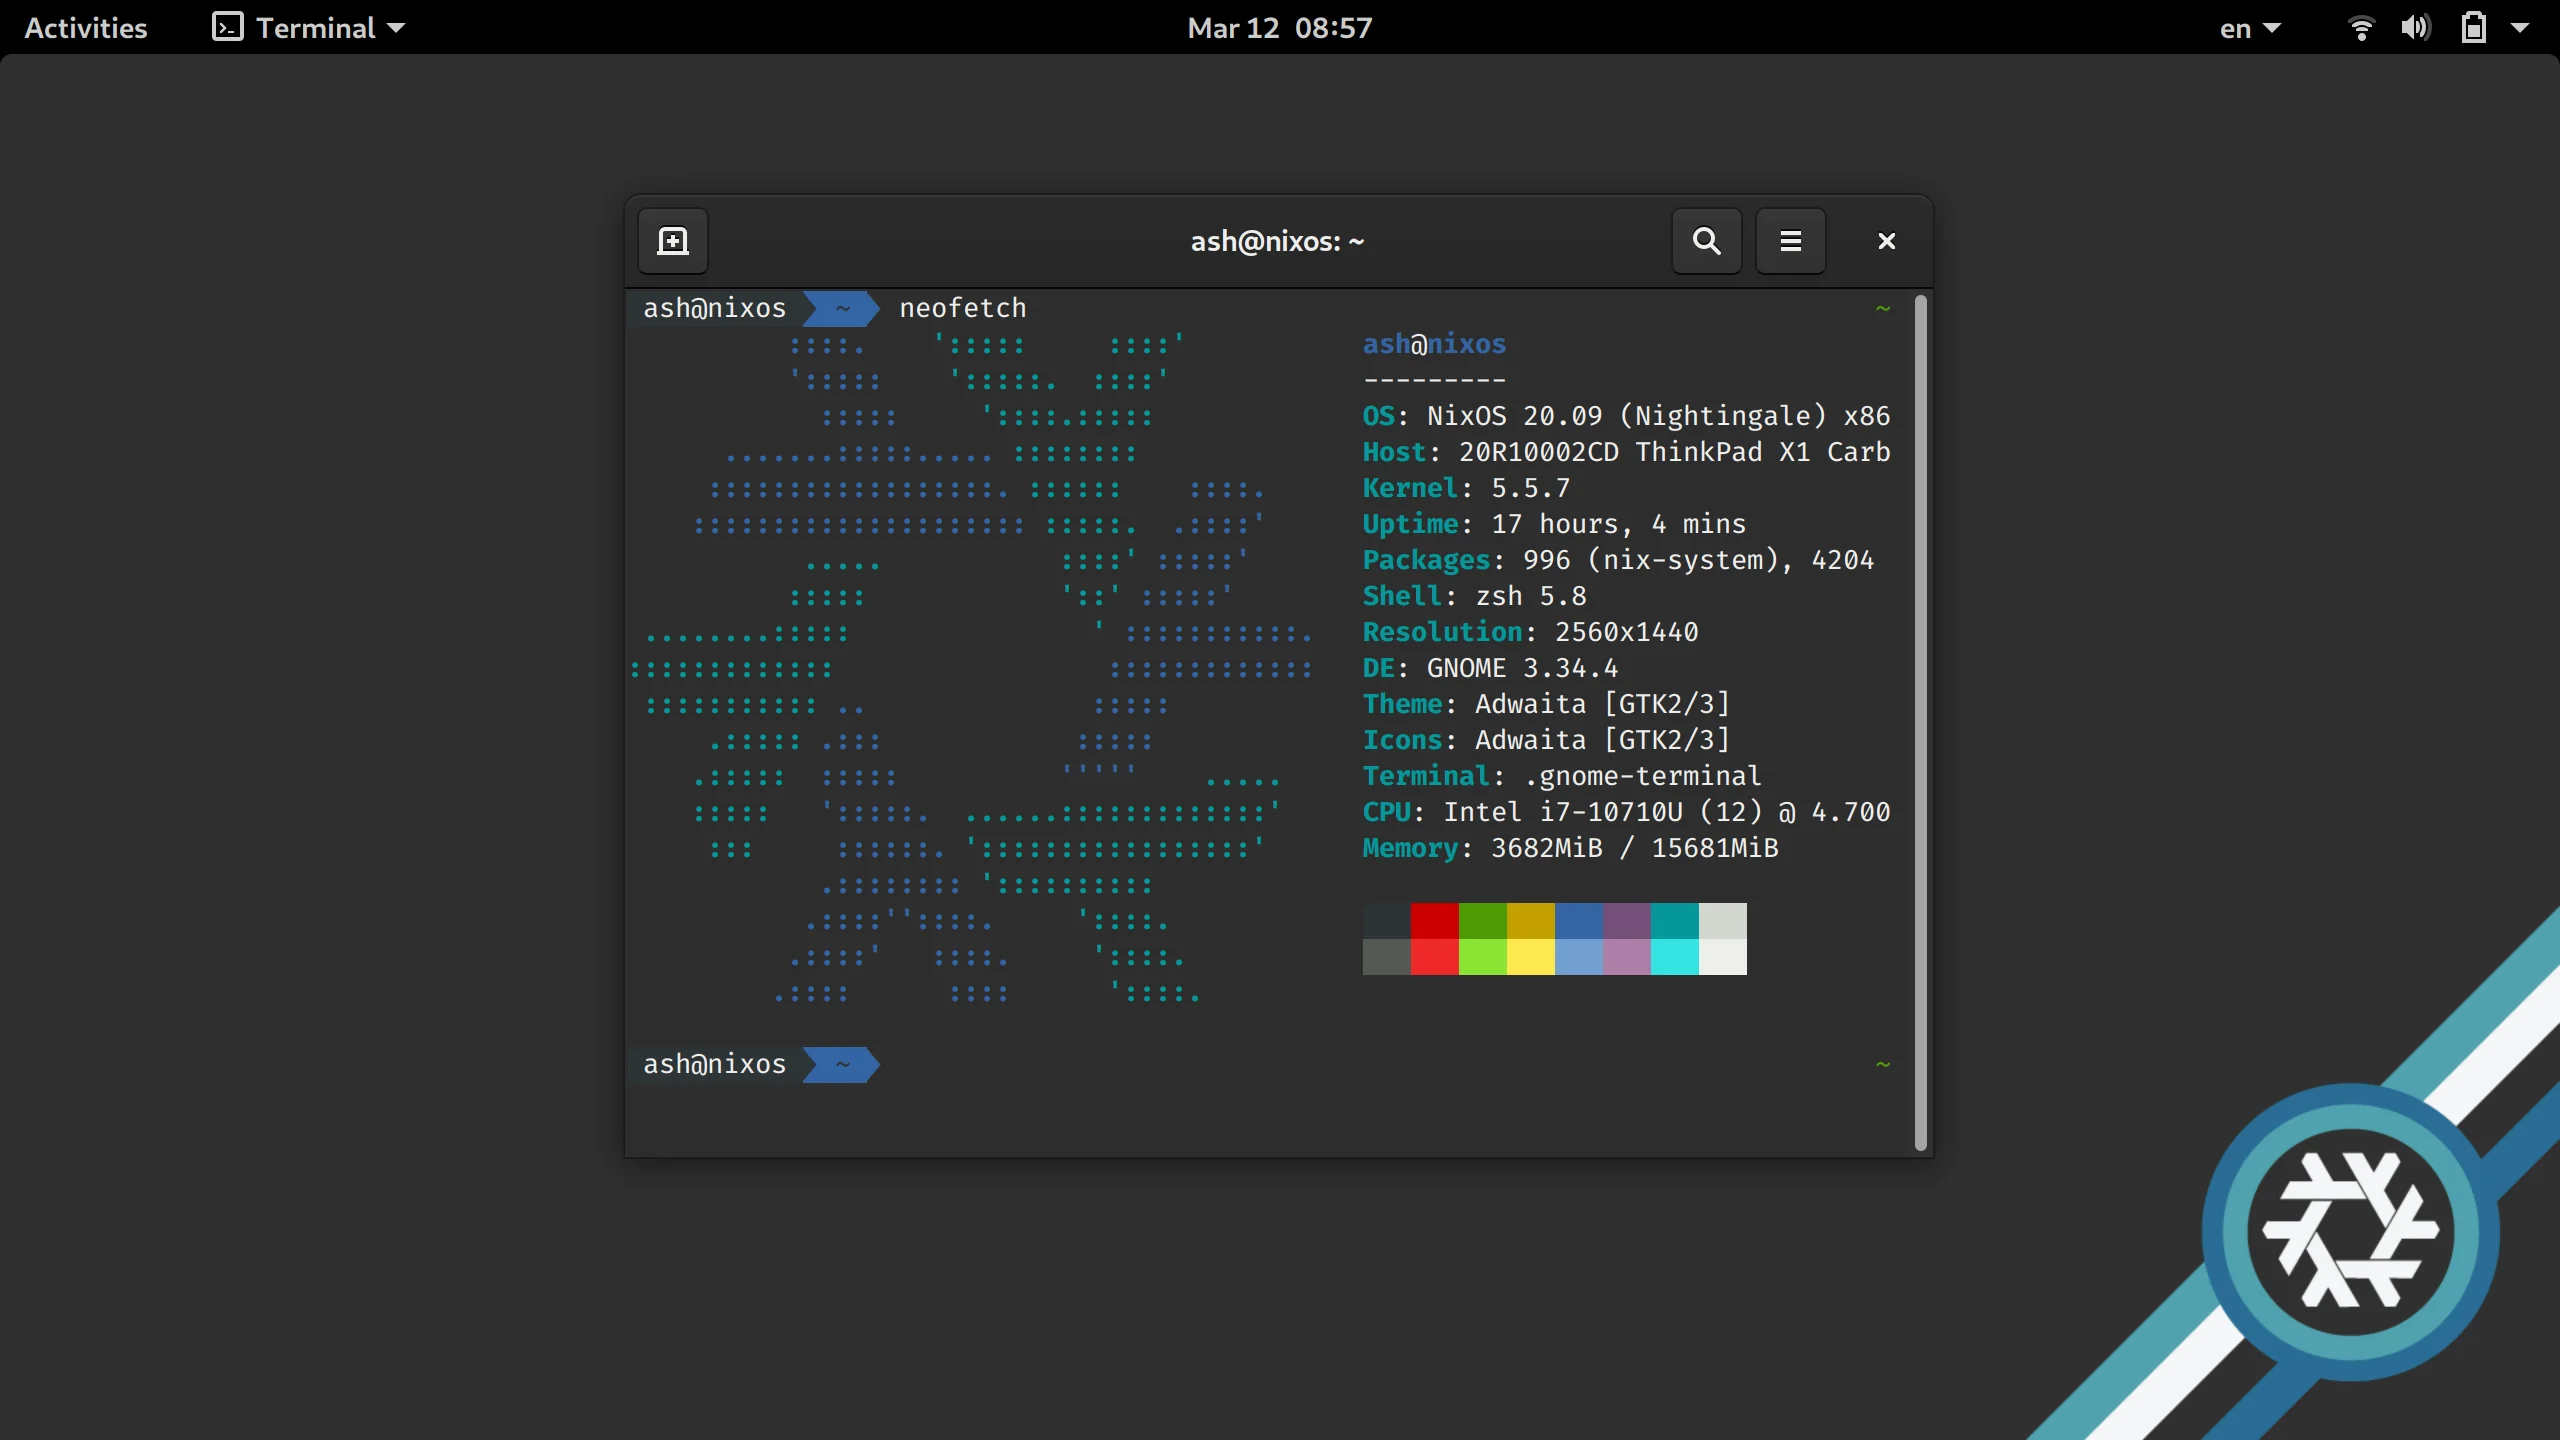Expand the system menu arrow
Screen dimensions: 2560x1440
point(2521,28)
